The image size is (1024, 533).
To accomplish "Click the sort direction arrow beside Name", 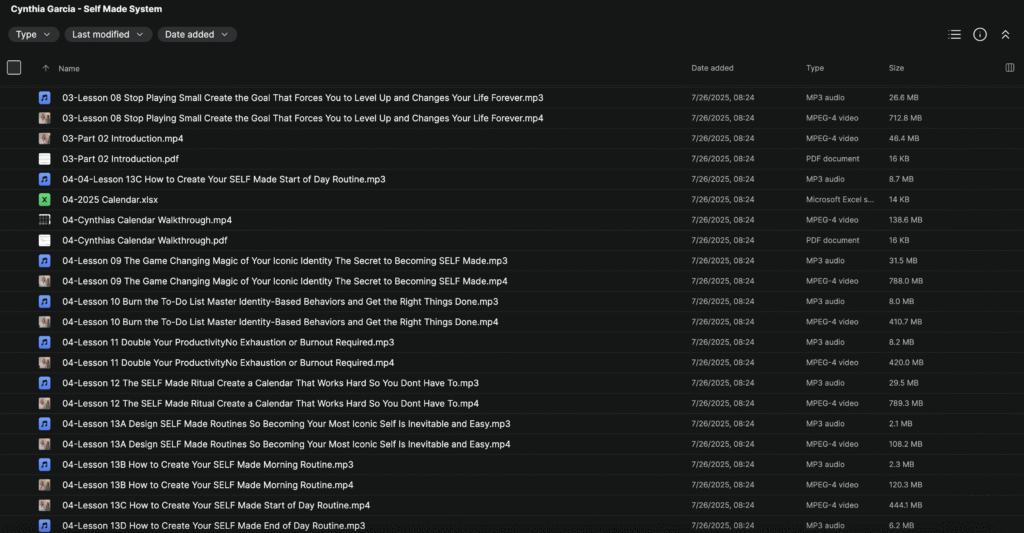I will point(45,69).
